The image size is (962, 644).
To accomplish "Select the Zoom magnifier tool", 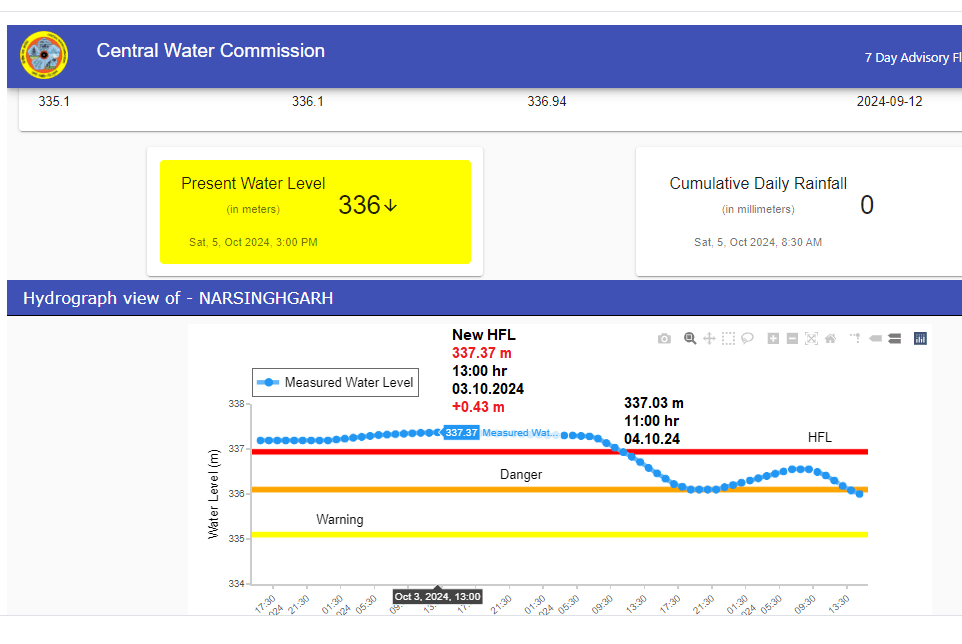I will pos(690,339).
